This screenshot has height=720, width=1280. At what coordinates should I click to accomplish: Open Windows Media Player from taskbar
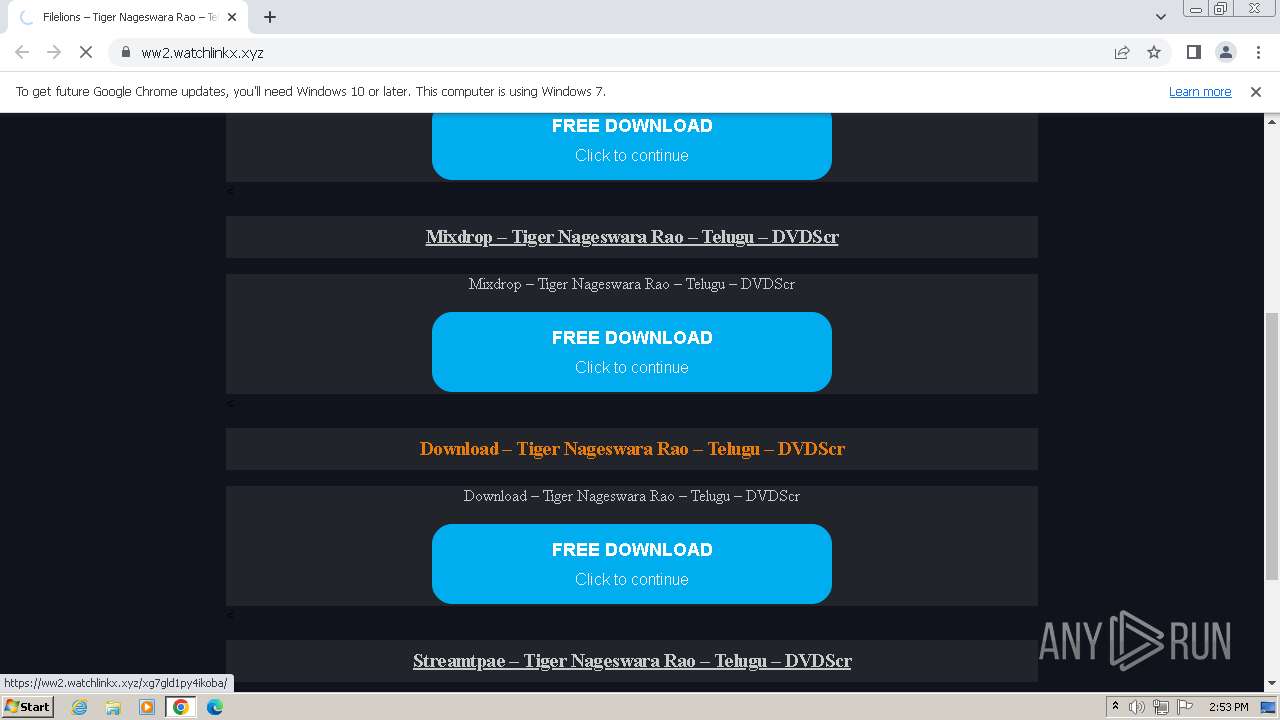(147, 707)
